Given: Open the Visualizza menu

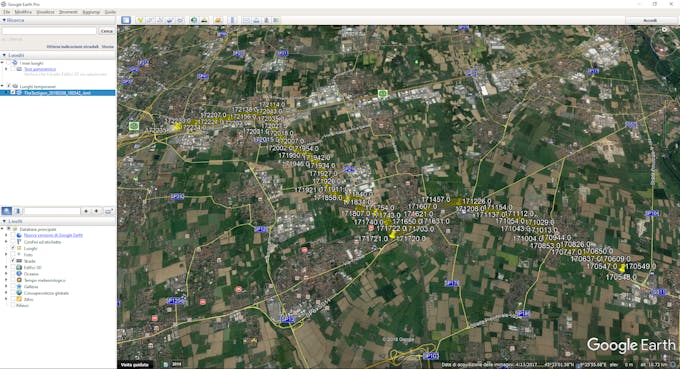Looking at the screenshot, I should point(45,12).
